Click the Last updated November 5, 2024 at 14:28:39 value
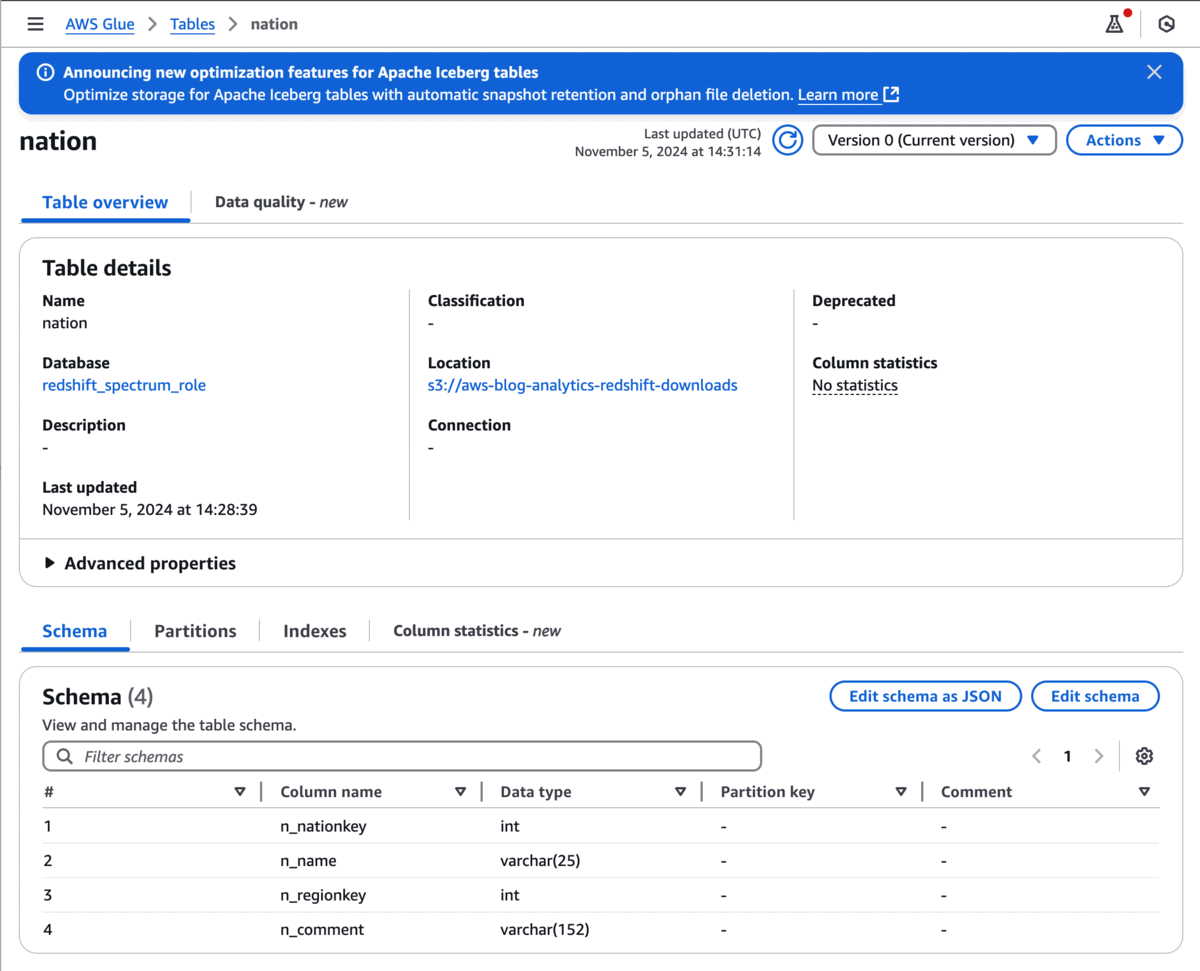 click(x=150, y=510)
